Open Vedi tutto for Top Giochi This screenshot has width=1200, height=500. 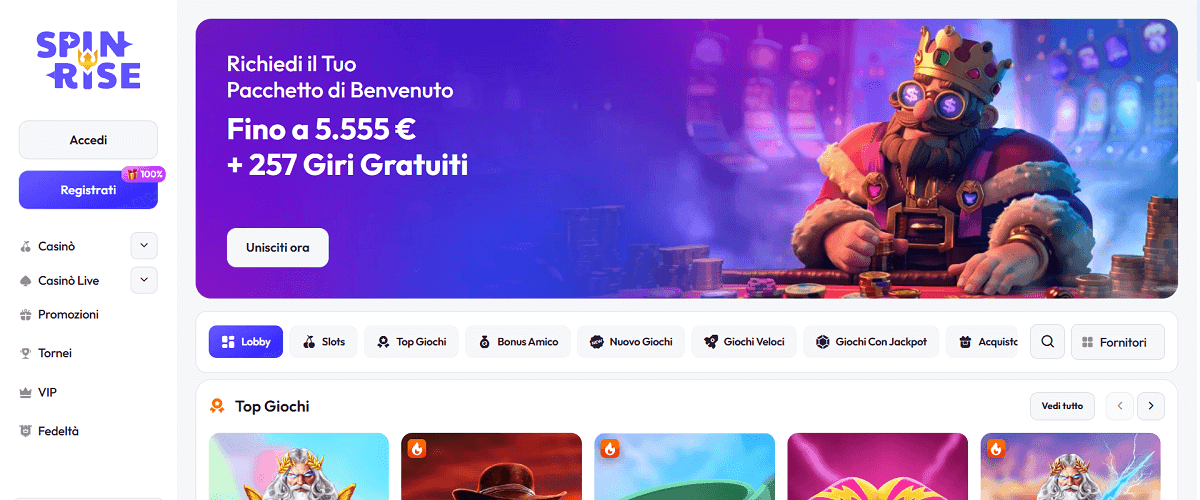(x=1062, y=406)
